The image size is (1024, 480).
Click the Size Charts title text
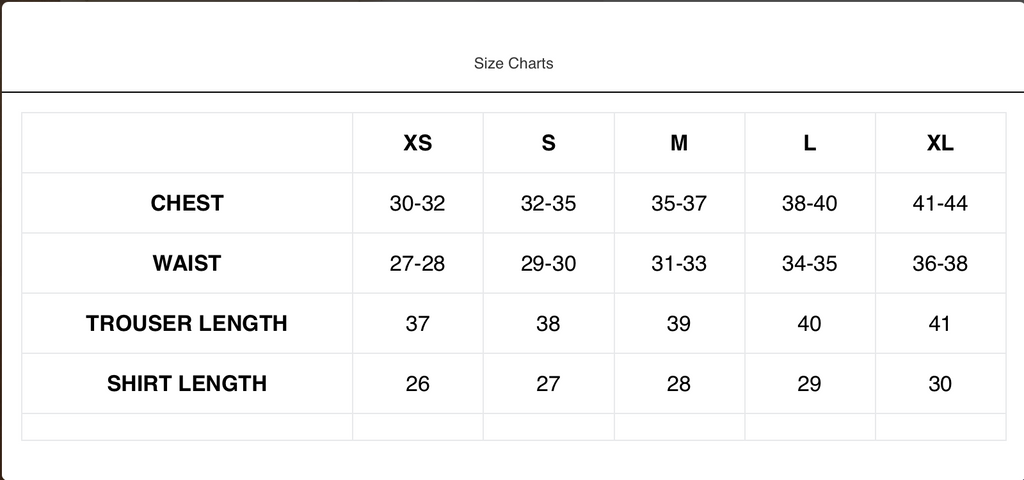click(x=513, y=63)
